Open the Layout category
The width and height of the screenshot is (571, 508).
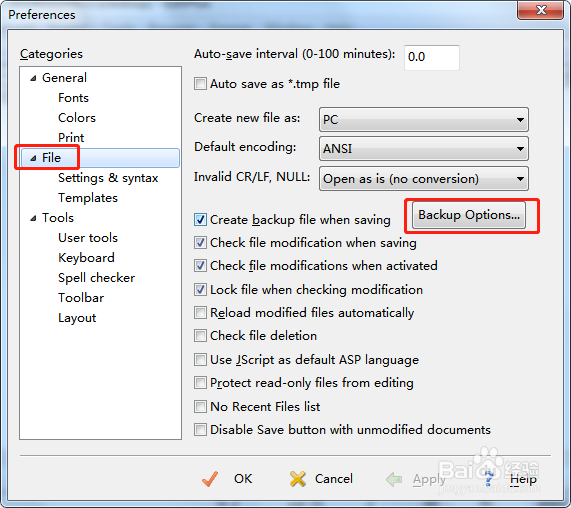click(x=77, y=318)
